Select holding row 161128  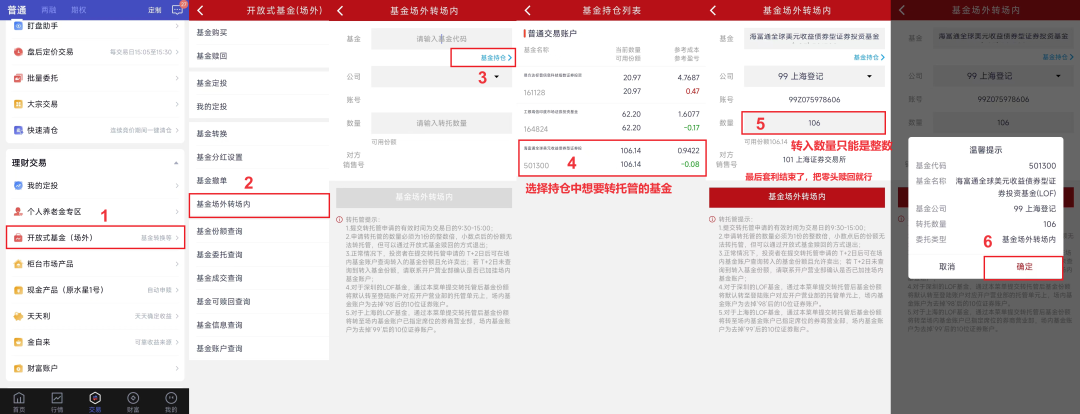pyautogui.click(x=612, y=84)
